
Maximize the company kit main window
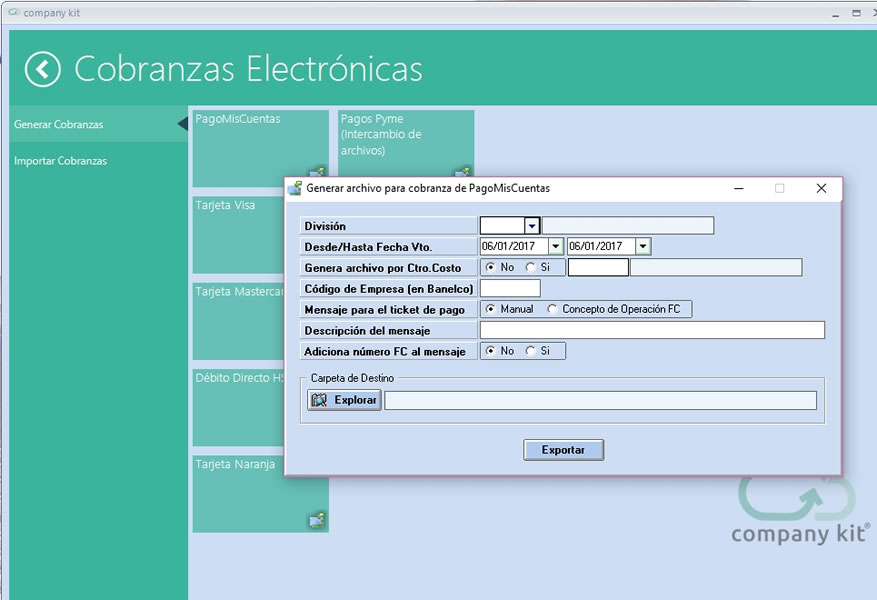tap(856, 13)
